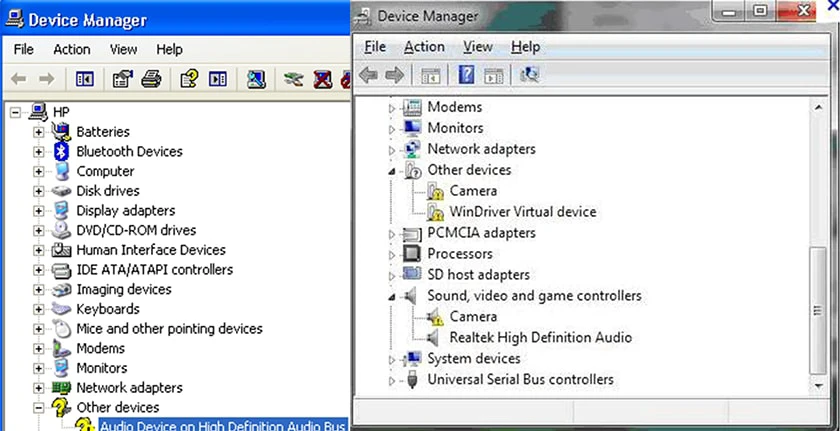
Task: Click Forward arrow in left Device Manager toolbar
Action: 47,79
